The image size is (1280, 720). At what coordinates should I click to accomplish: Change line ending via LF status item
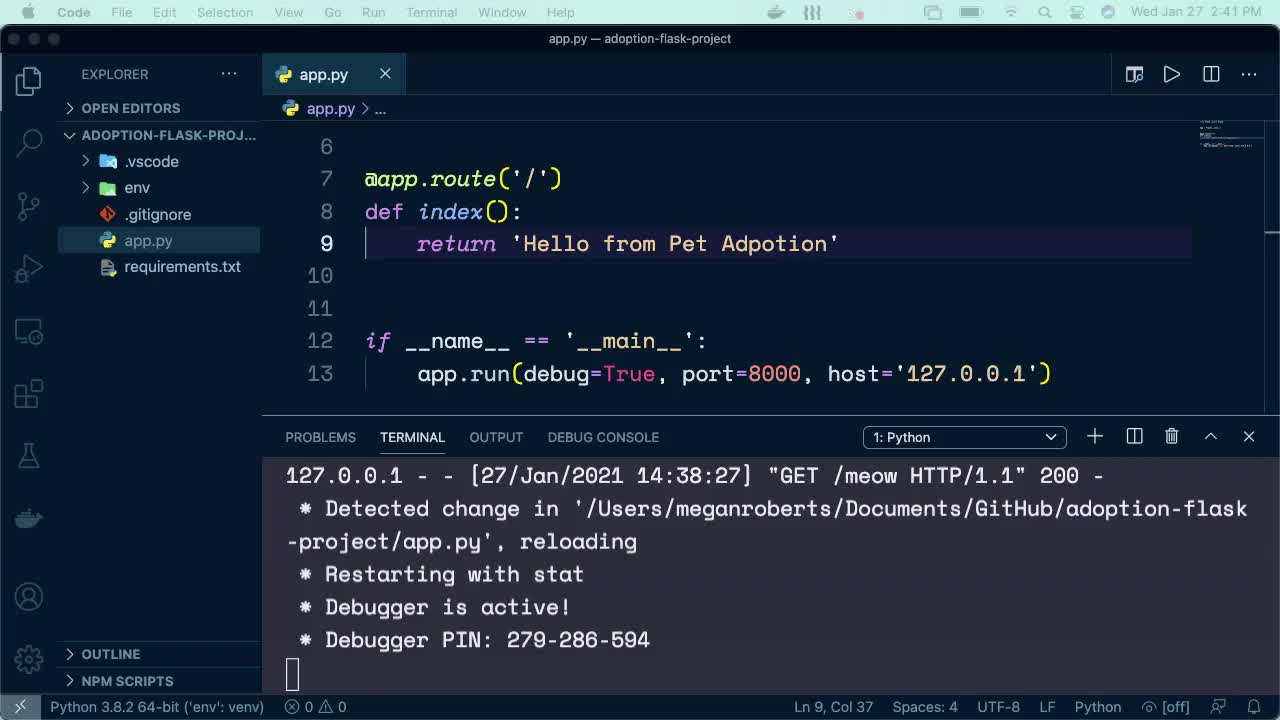coord(1047,706)
